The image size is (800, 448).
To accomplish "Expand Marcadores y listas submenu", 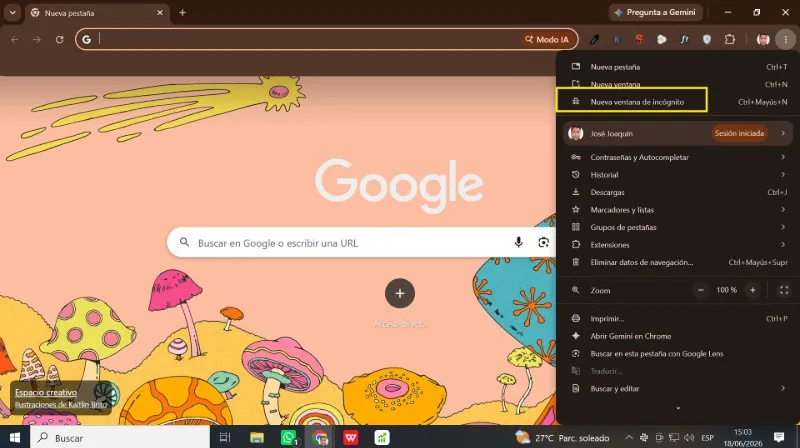I will click(x=677, y=210).
